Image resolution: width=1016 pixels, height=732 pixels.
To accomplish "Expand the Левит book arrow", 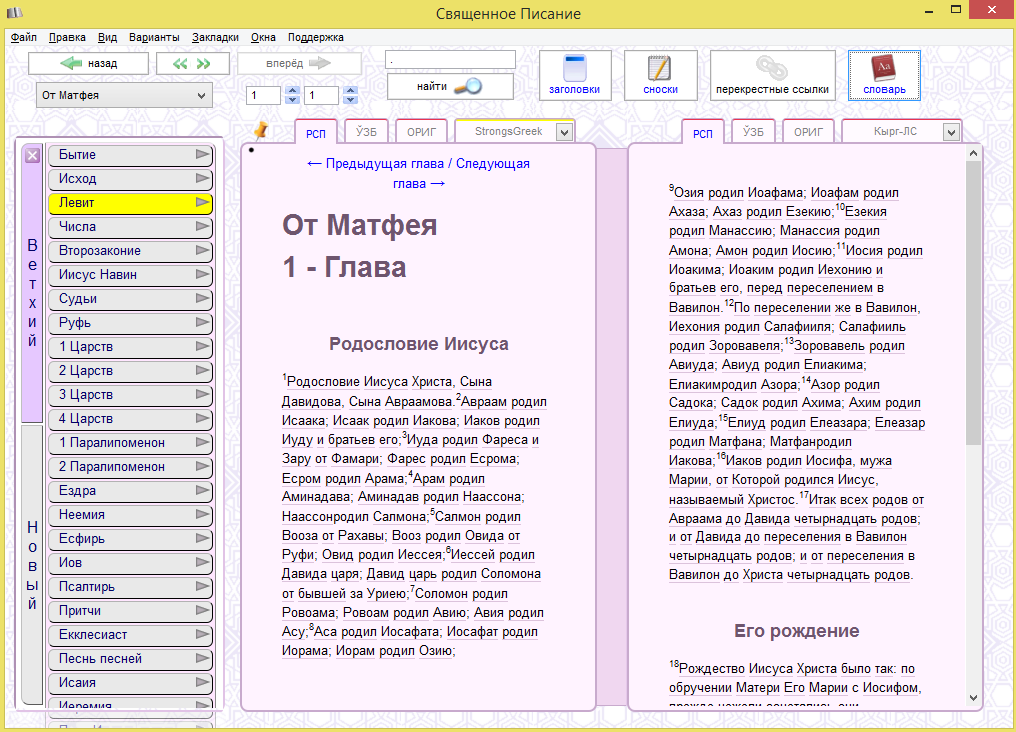I will coord(203,203).
